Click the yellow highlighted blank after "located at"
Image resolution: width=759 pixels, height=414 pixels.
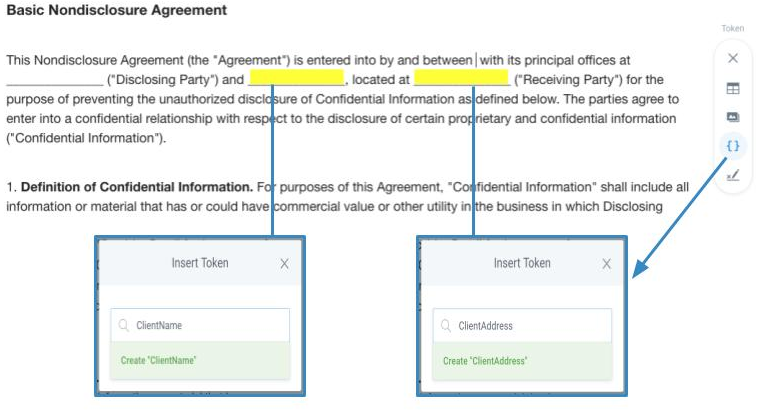pyautogui.click(x=461, y=77)
